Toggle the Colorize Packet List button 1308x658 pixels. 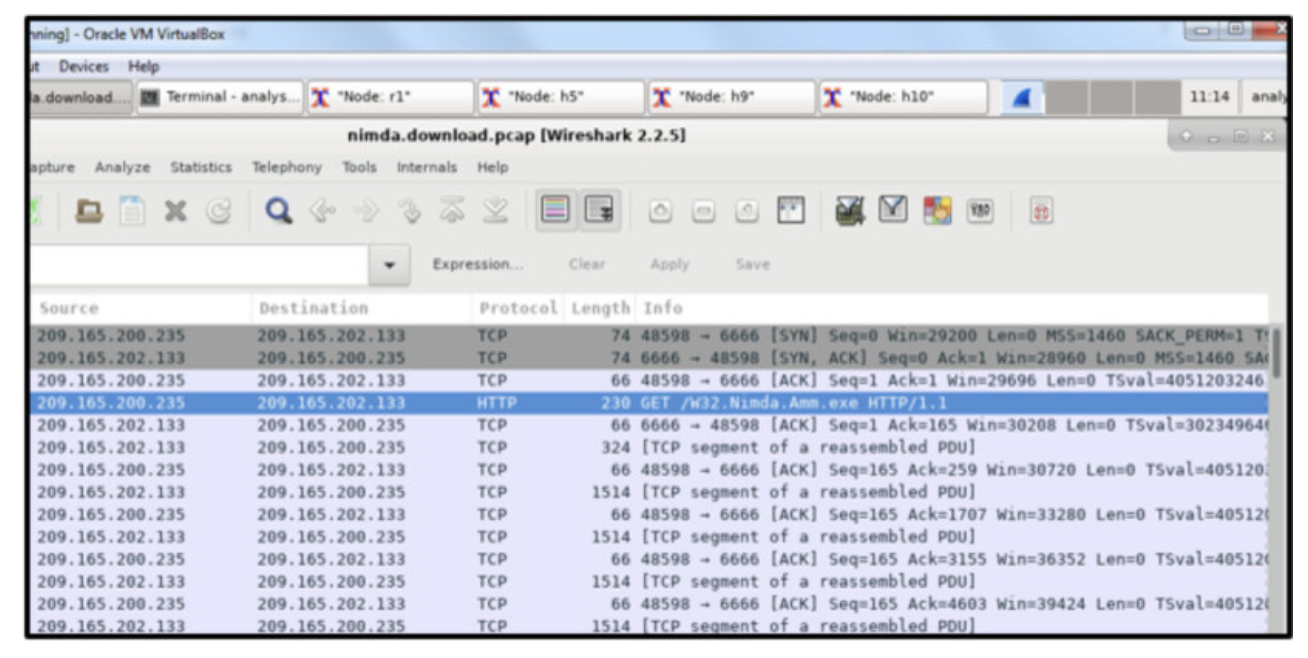click(x=555, y=212)
